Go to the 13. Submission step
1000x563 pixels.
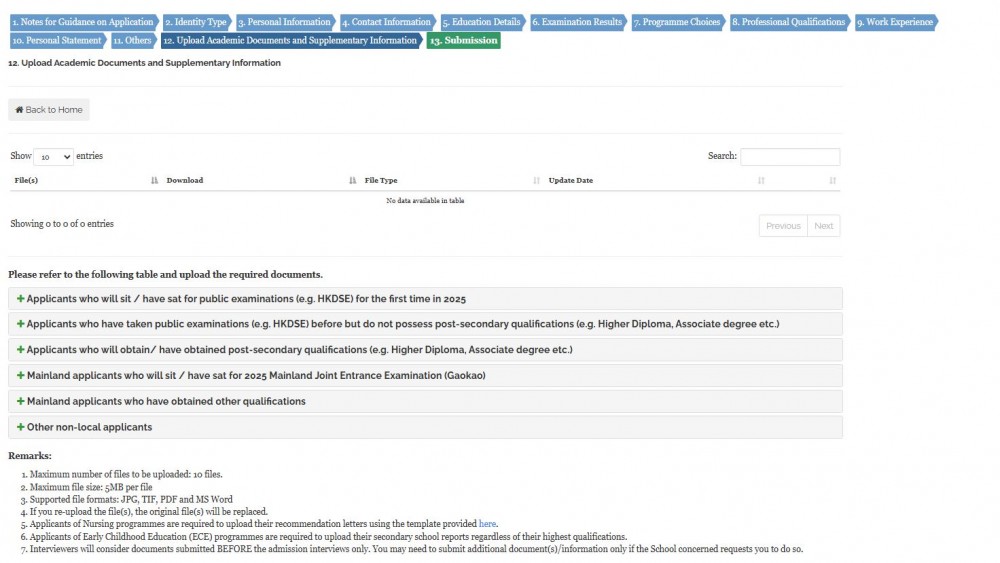click(x=463, y=41)
